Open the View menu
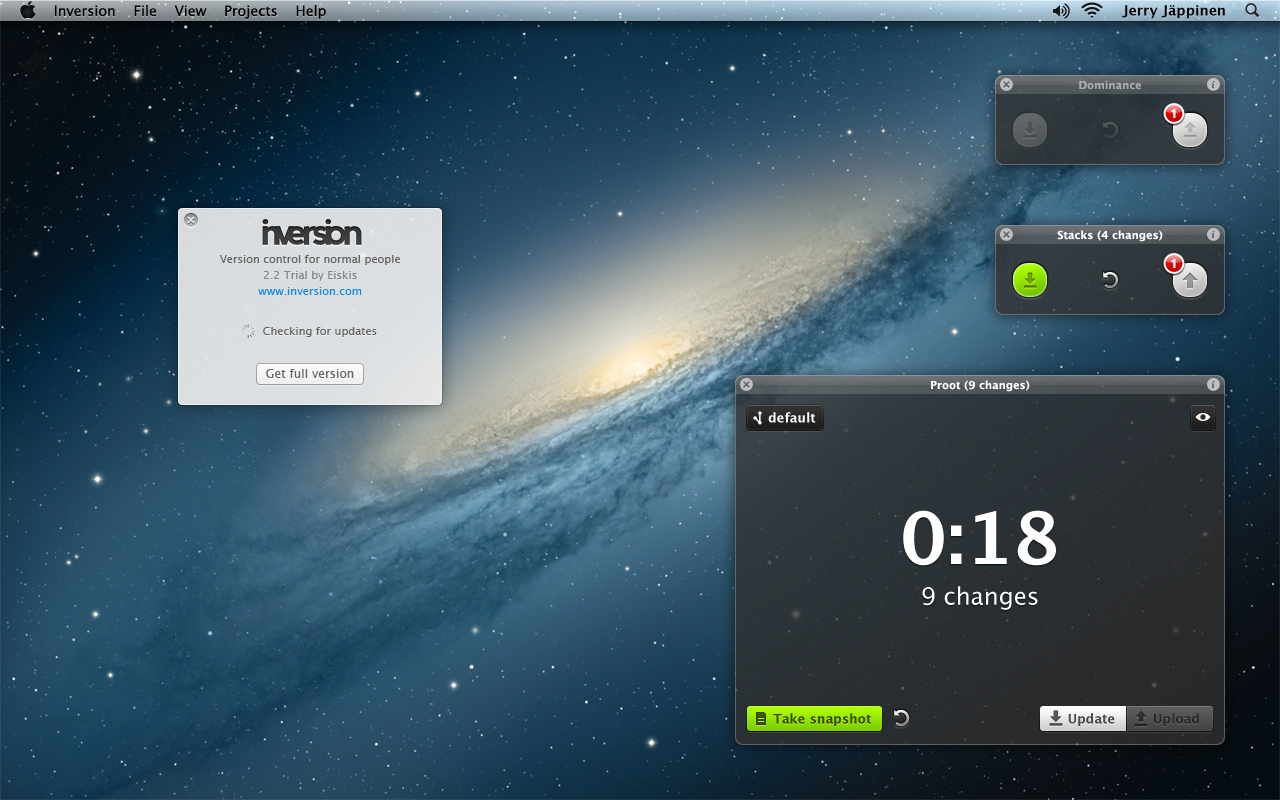Image resolution: width=1280 pixels, height=800 pixels. (190, 11)
